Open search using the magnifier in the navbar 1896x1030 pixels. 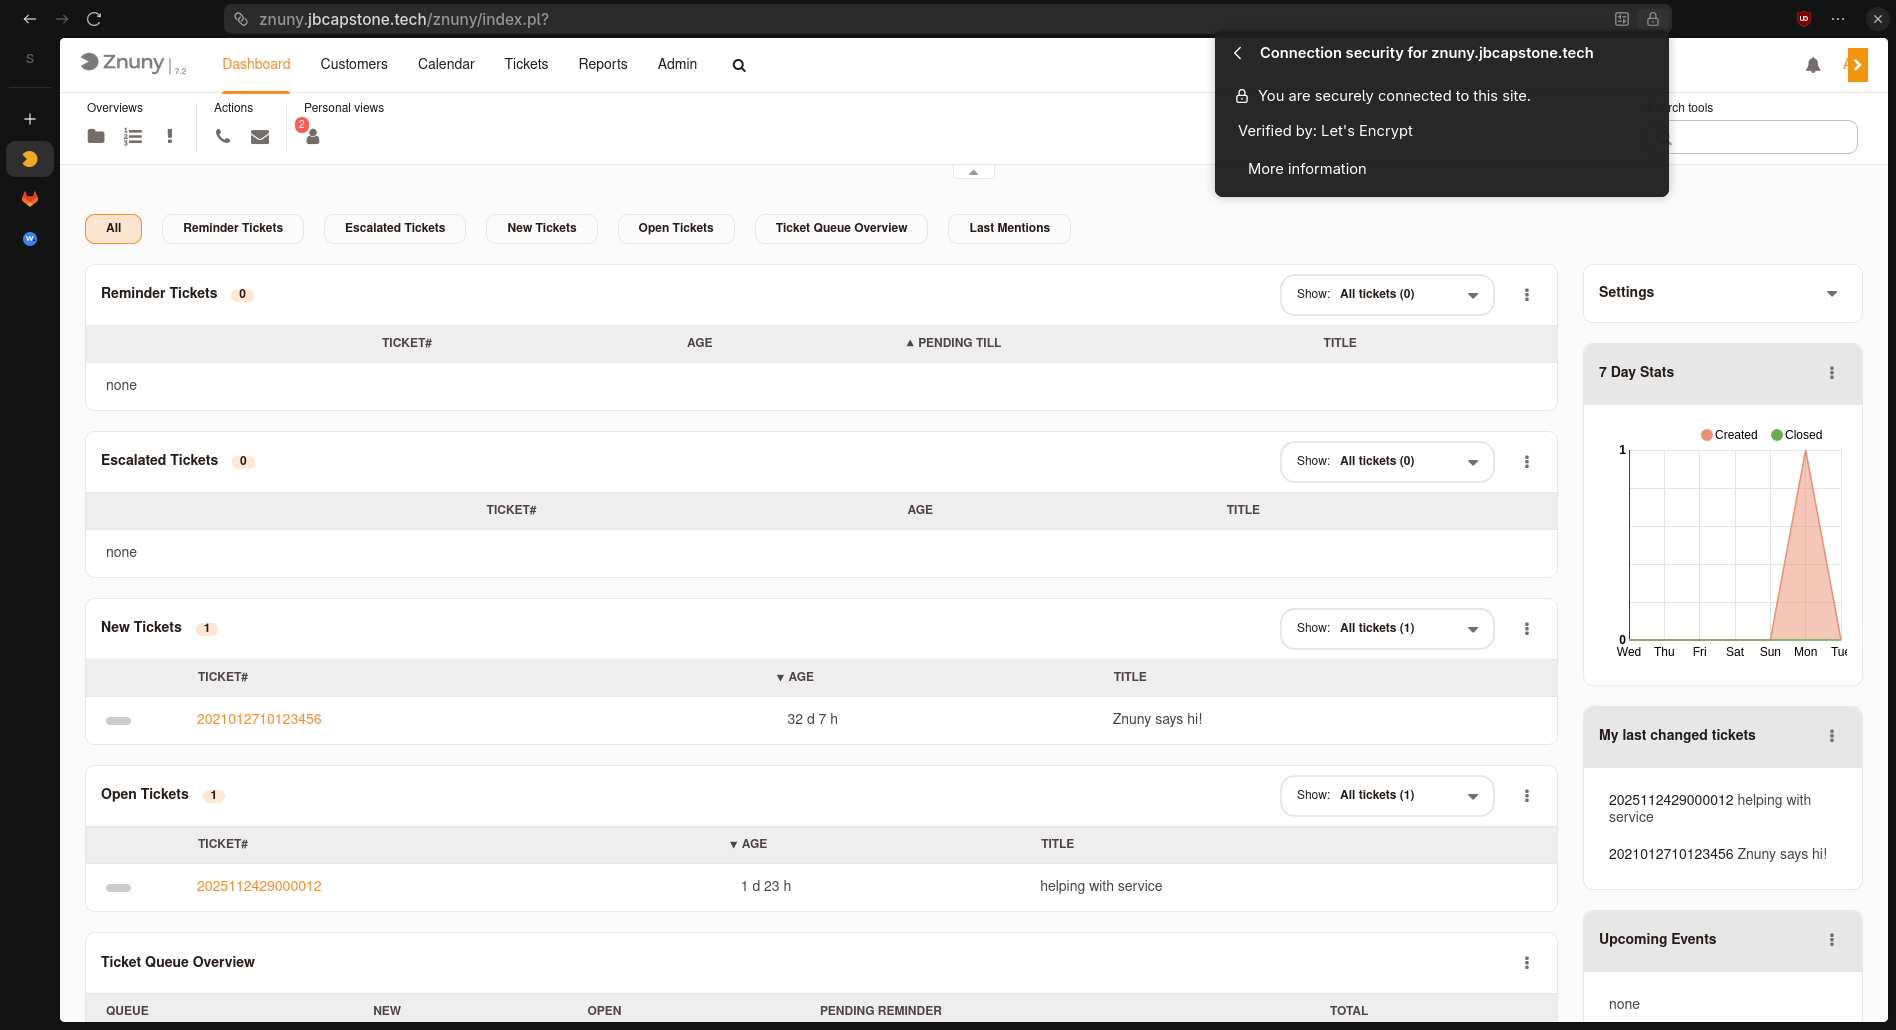click(738, 64)
